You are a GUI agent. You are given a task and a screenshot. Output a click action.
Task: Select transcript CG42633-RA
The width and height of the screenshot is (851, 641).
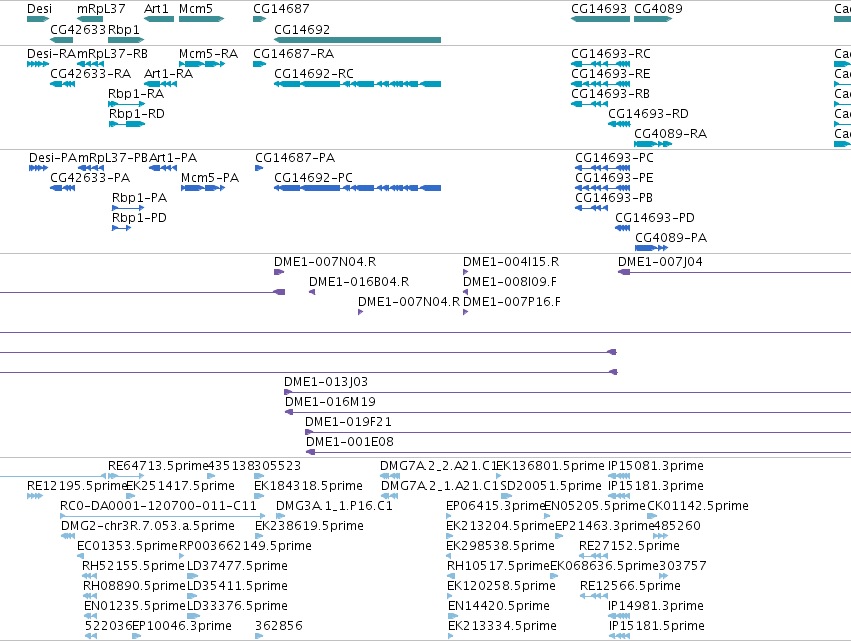[62, 84]
